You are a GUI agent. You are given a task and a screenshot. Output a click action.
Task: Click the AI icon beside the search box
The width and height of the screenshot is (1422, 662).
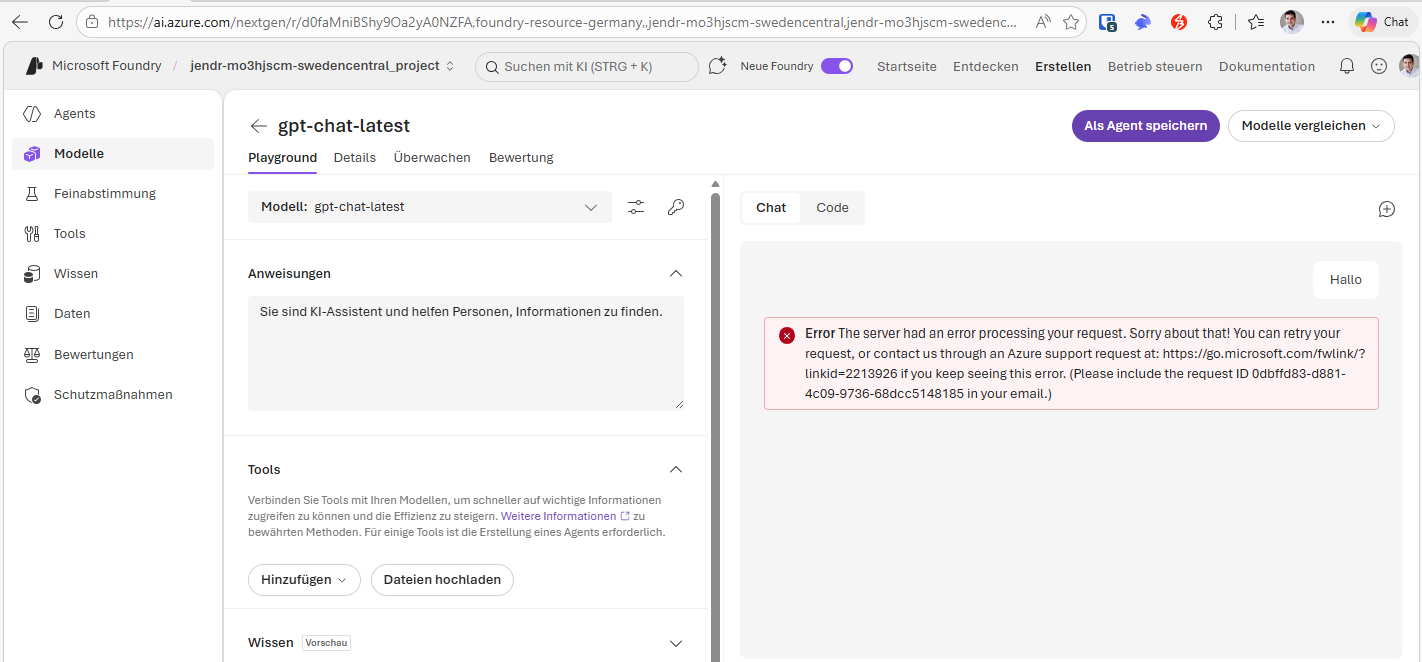click(717, 66)
